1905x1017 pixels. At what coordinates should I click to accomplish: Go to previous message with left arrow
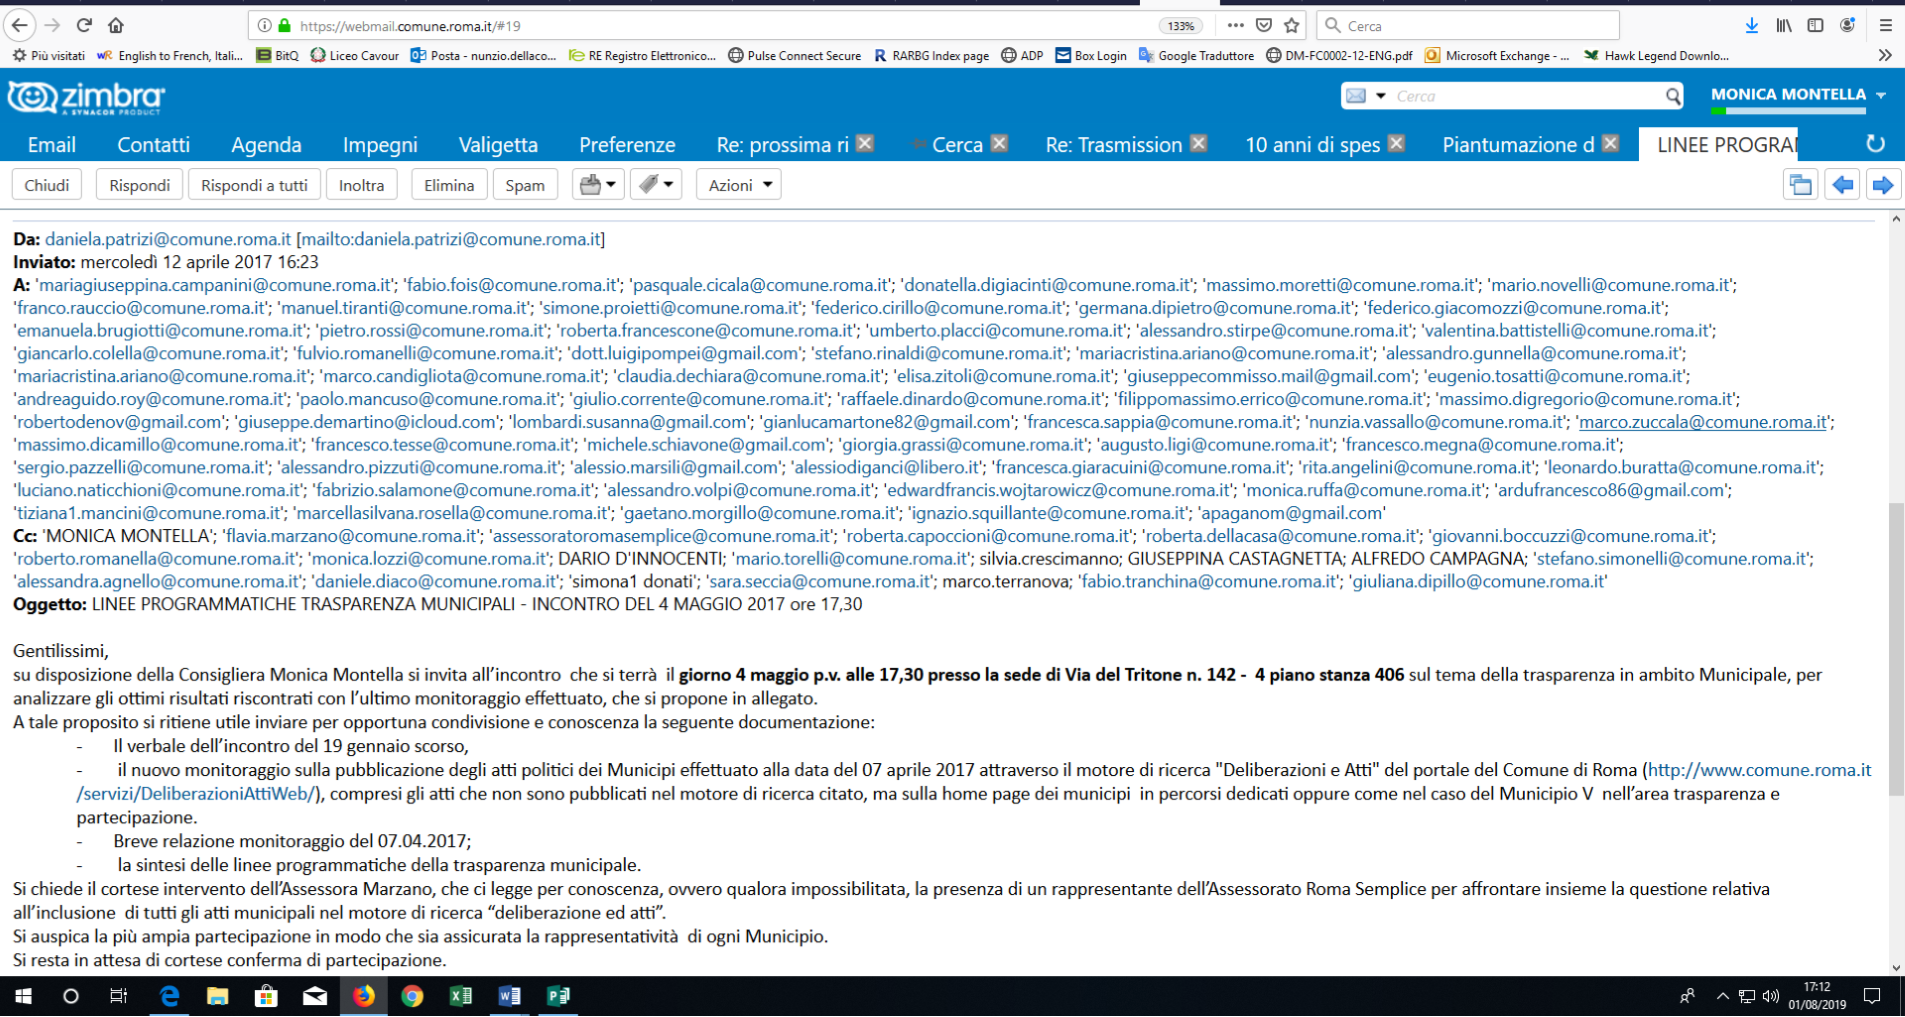click(1842, 185)
